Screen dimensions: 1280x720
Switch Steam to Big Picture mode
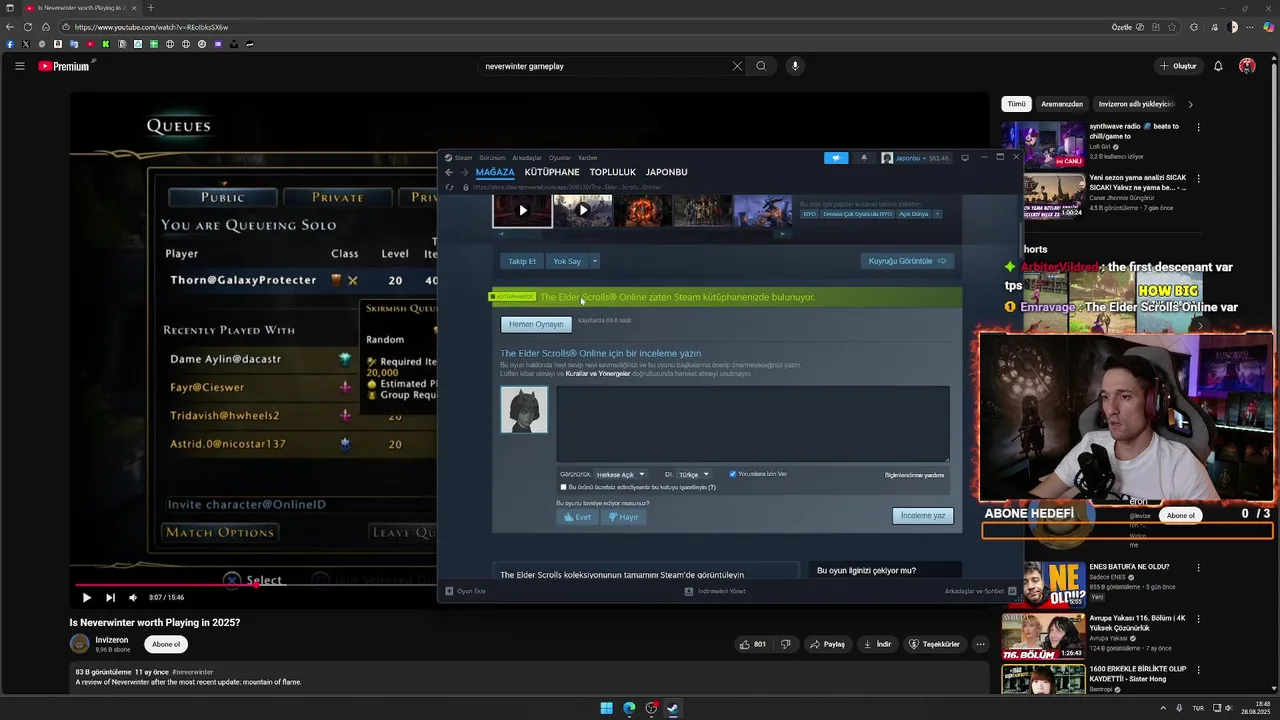965,157
